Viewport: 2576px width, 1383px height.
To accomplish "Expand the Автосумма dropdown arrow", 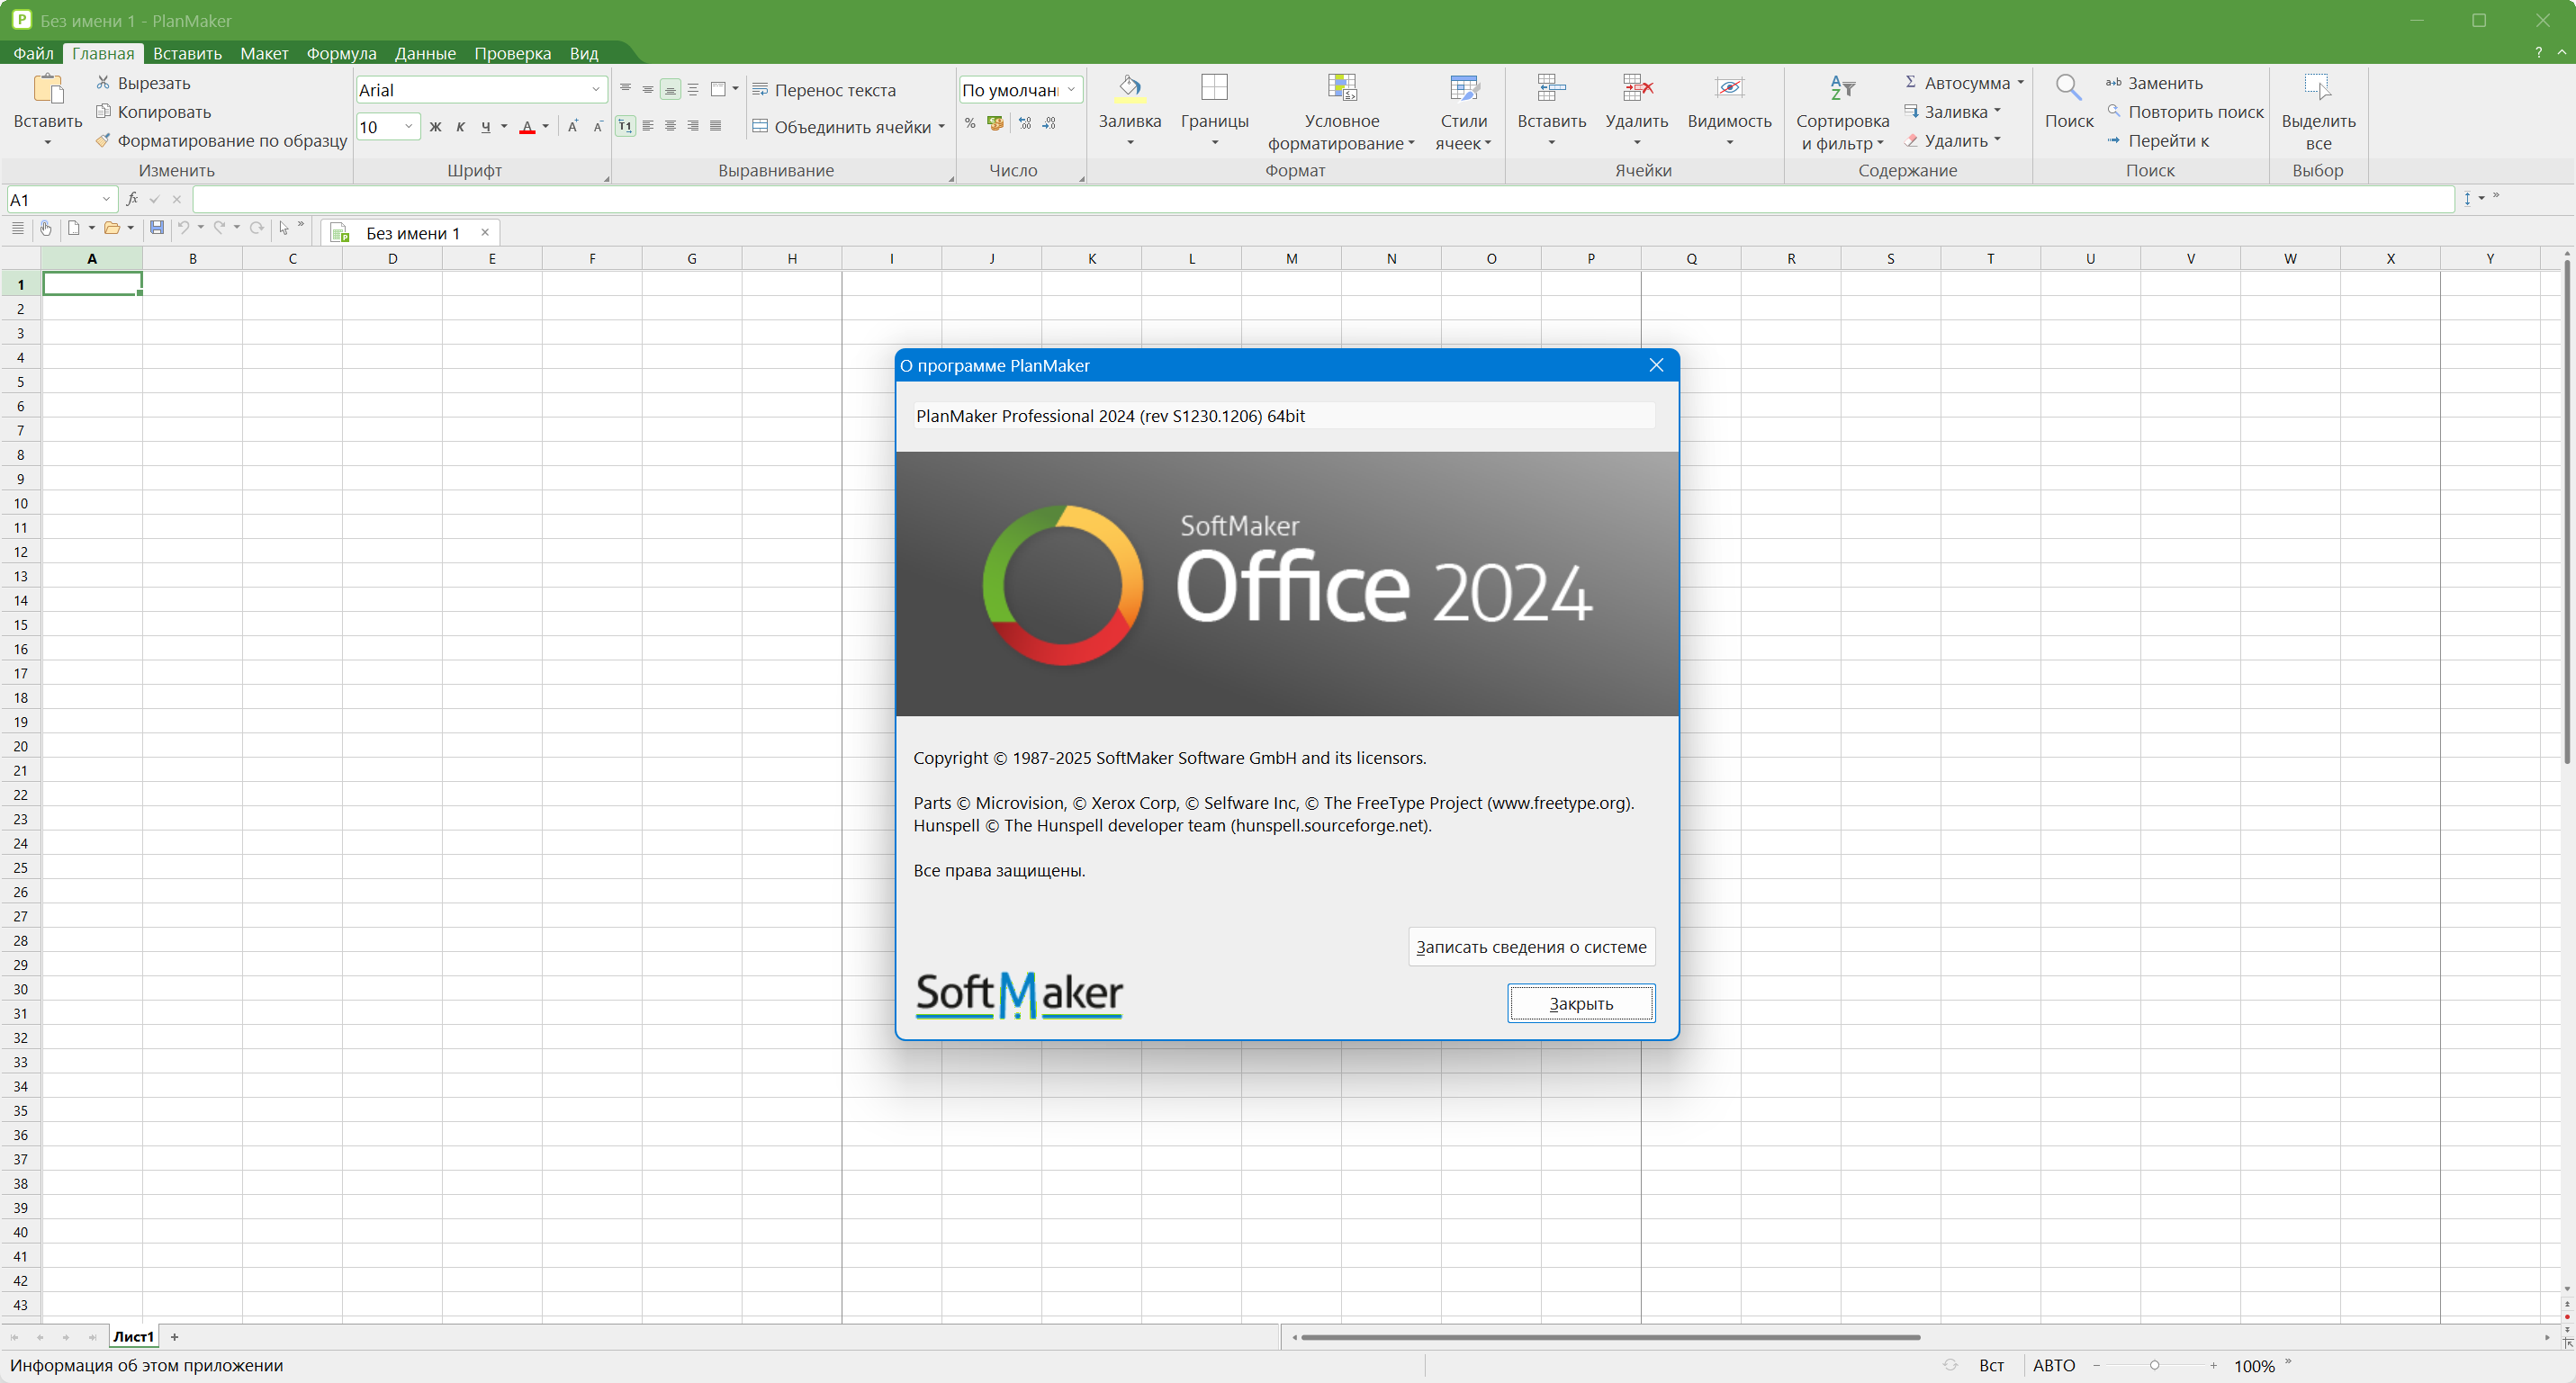I will coord(2021,83).
